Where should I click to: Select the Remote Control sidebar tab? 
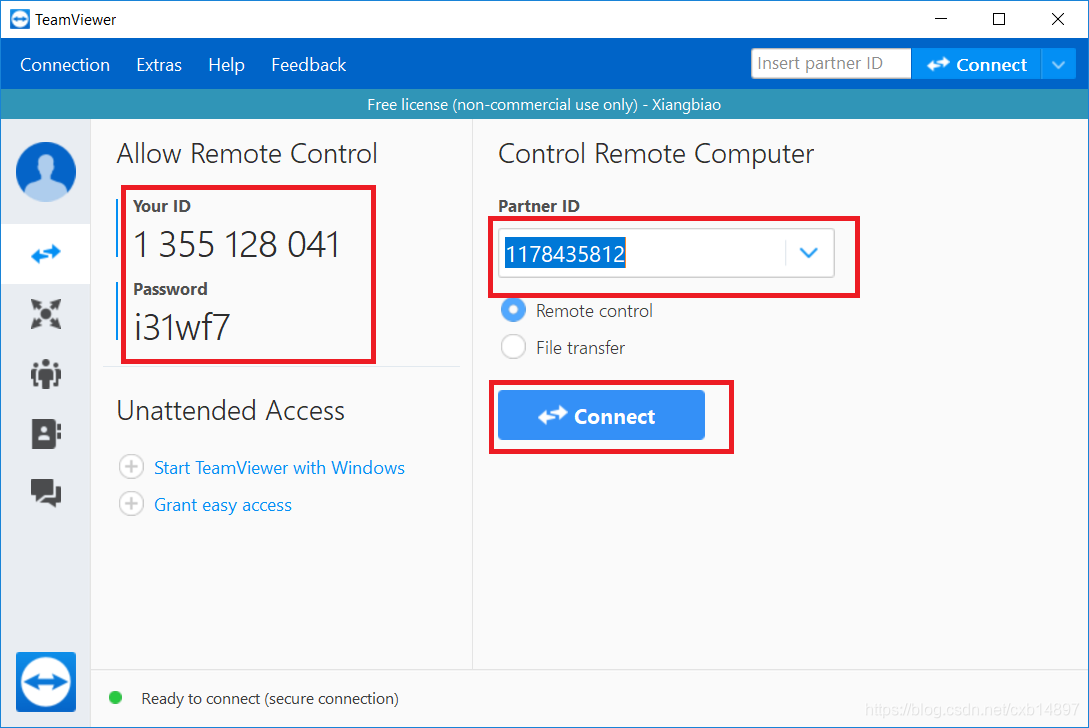pyautogui.click(x=46, y=254)
